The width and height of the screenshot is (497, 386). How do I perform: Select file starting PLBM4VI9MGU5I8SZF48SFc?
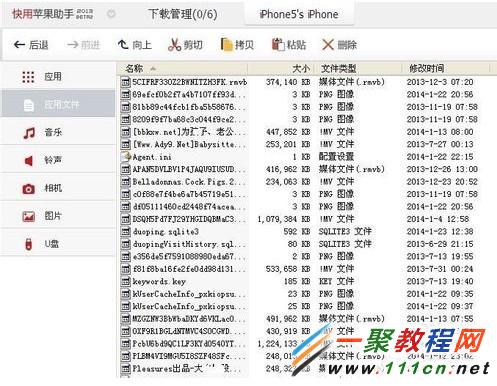pyautogui.click(x=188, y=356)
